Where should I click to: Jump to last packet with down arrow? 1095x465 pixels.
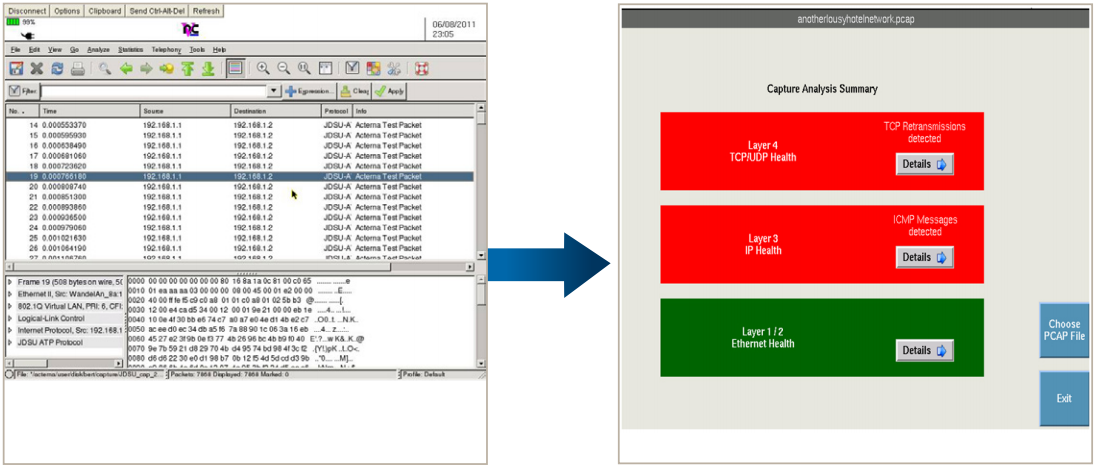(207, 68)
